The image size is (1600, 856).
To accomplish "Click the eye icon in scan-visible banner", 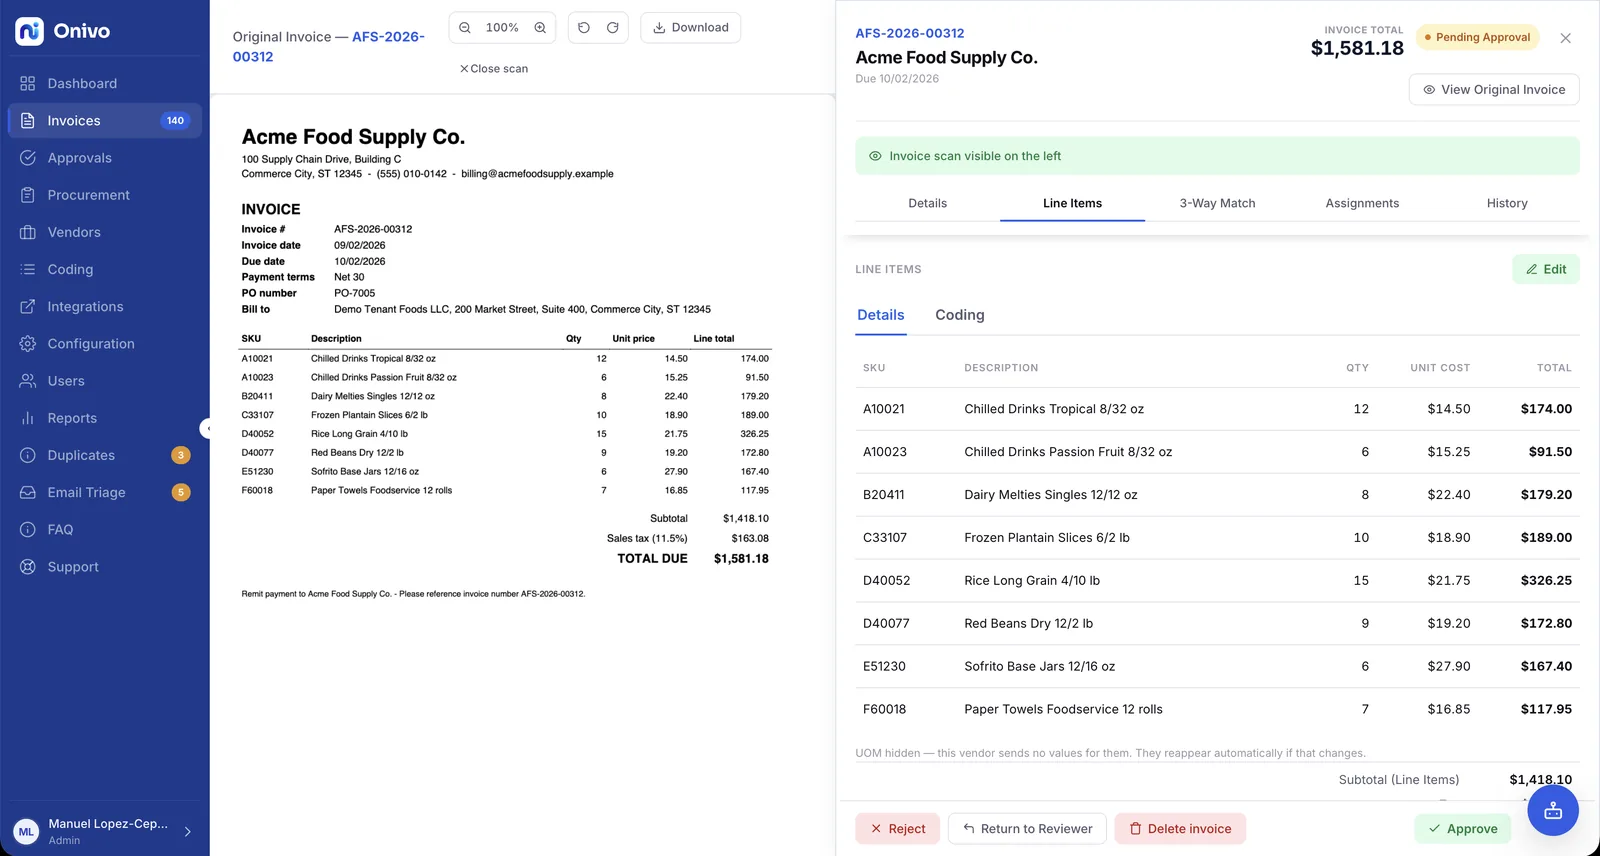I will 875,156.
